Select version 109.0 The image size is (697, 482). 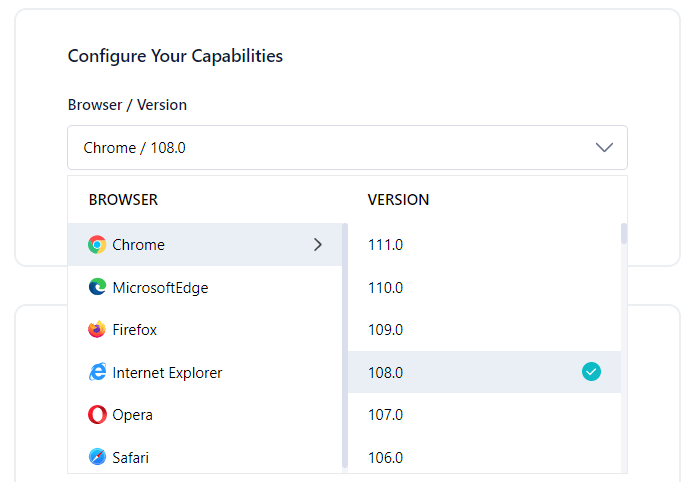(484, 329)
